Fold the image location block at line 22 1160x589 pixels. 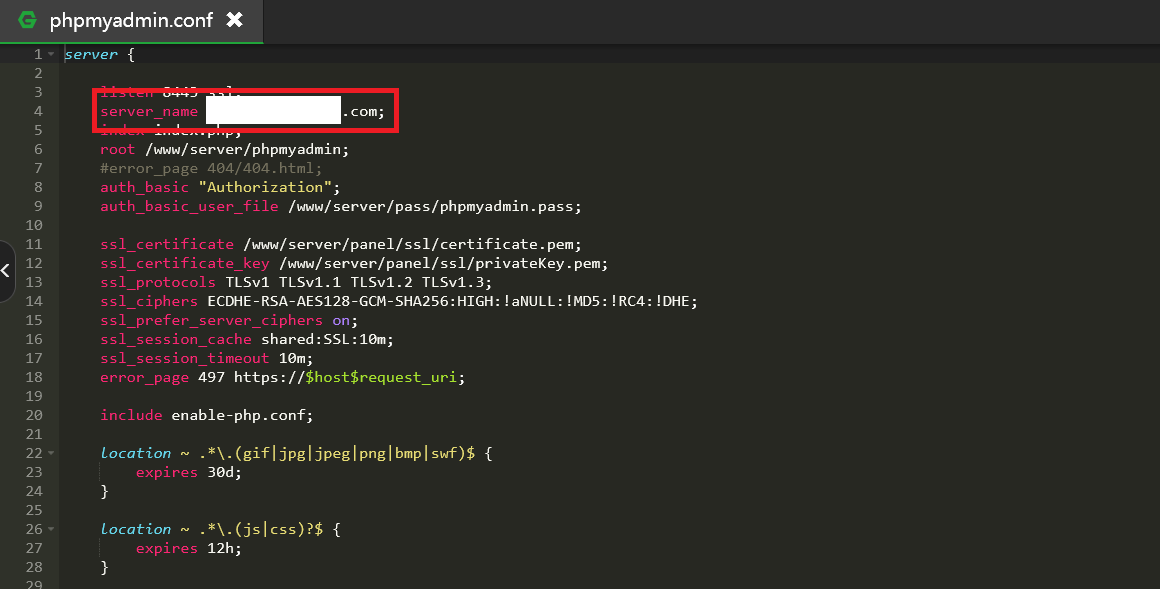point(51,453)
